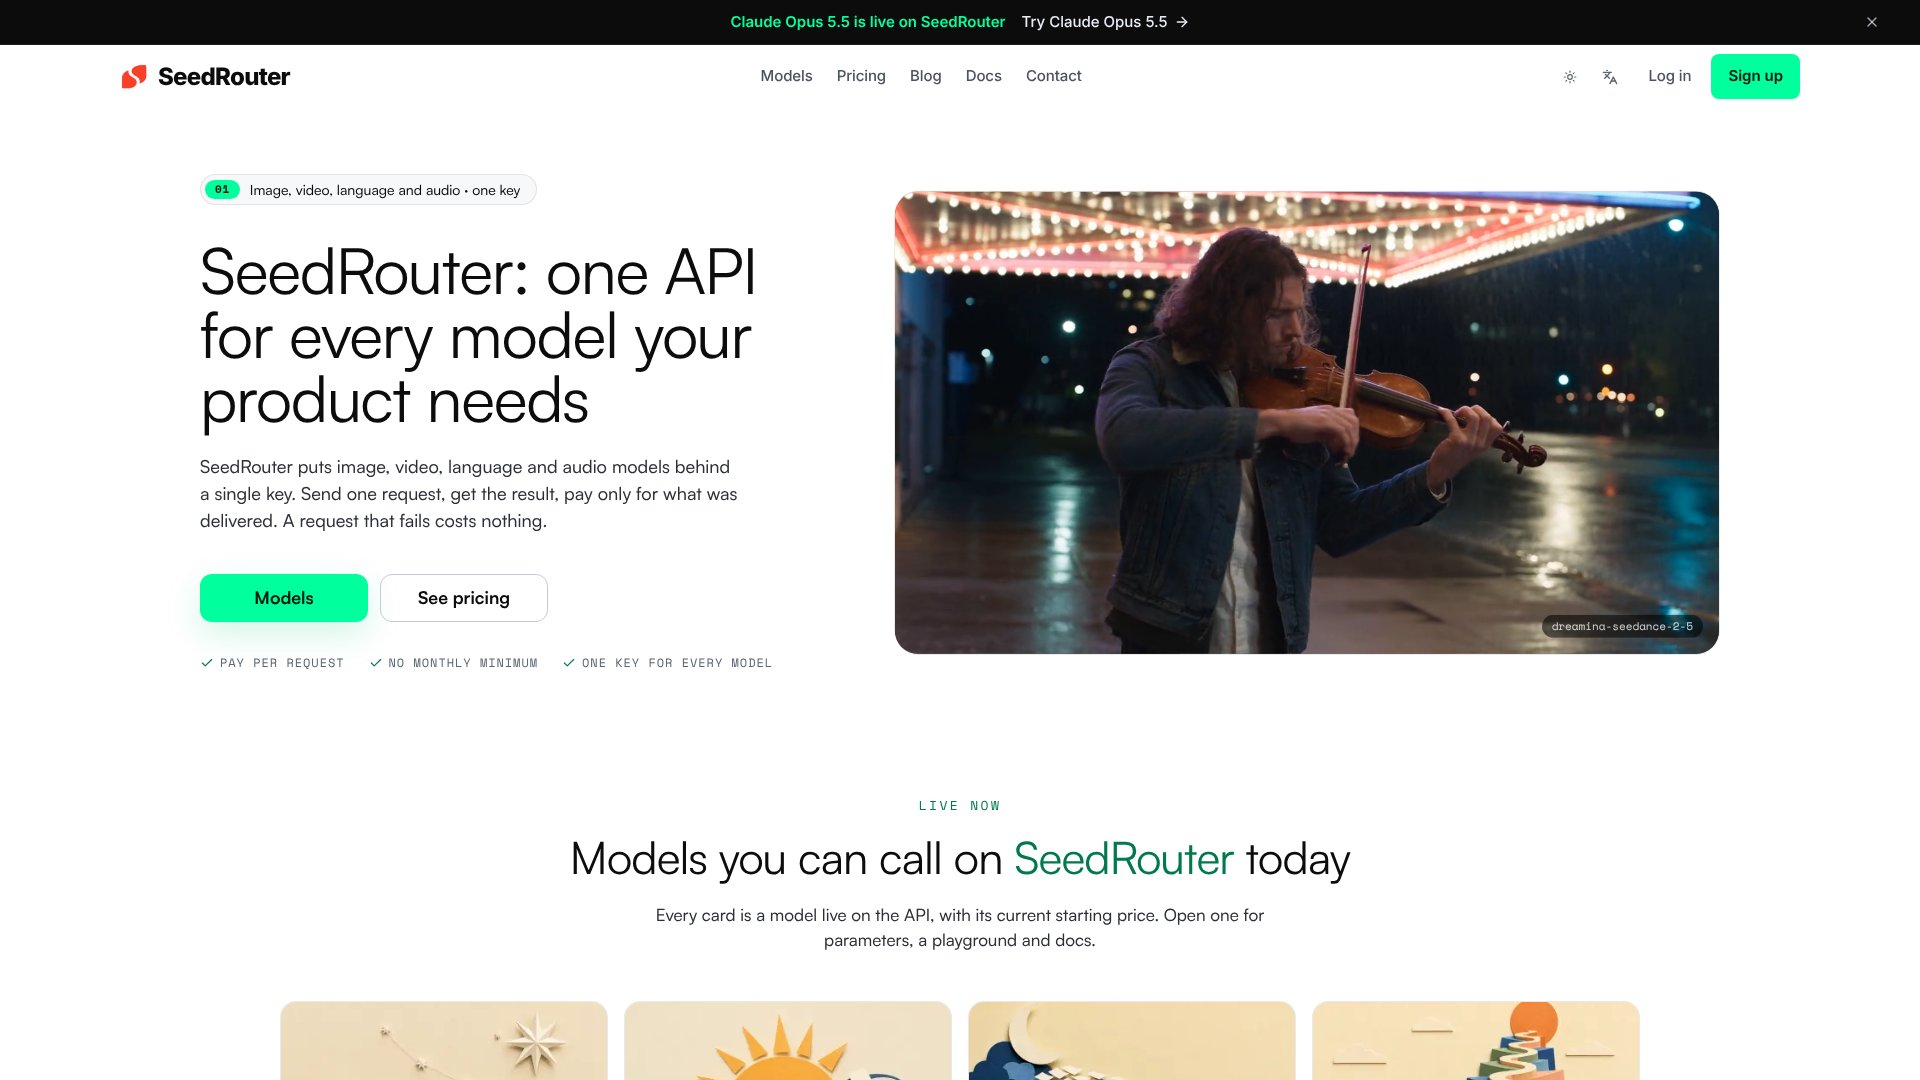1920x1080 pixels.
Task: Open the Contact nav link
Action: click(x=1053, y=76)
